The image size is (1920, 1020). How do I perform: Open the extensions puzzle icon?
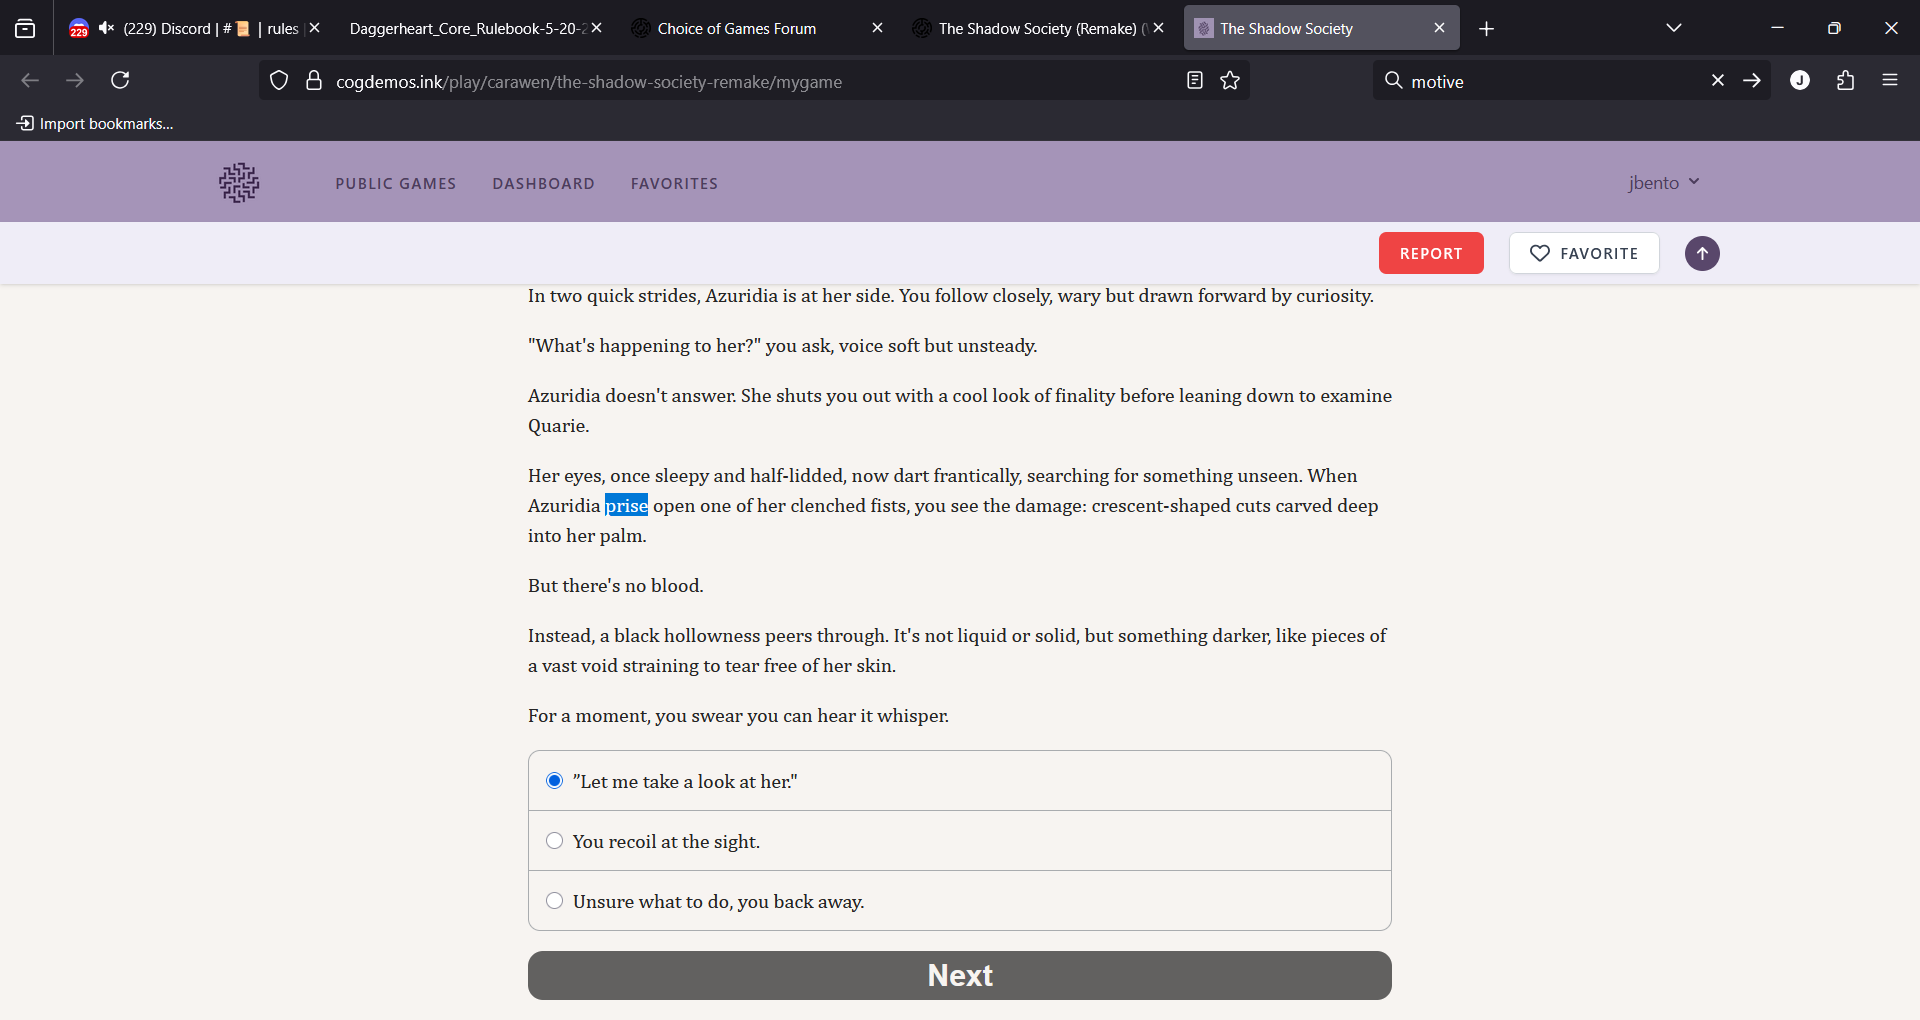pyautogui.click(x=1845, y=80)
